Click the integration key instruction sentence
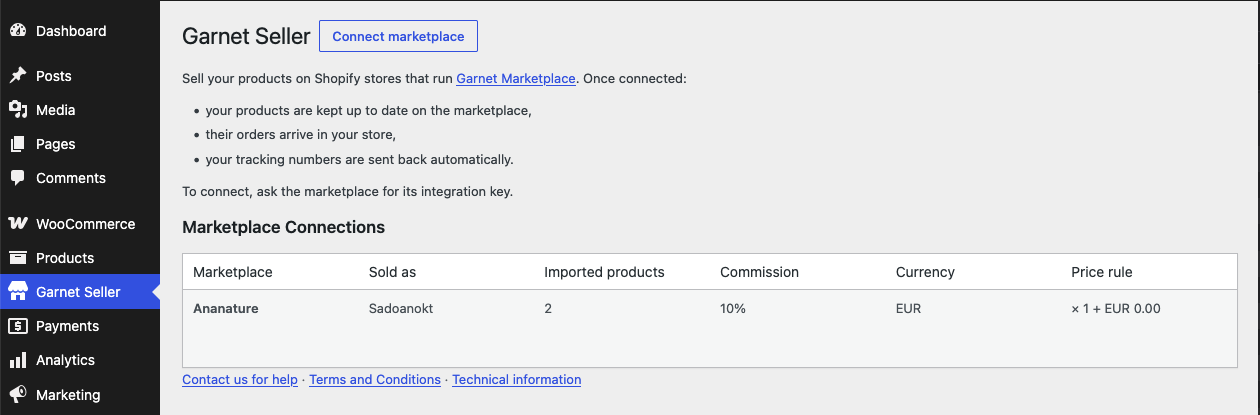 click(x=347, y=191)
